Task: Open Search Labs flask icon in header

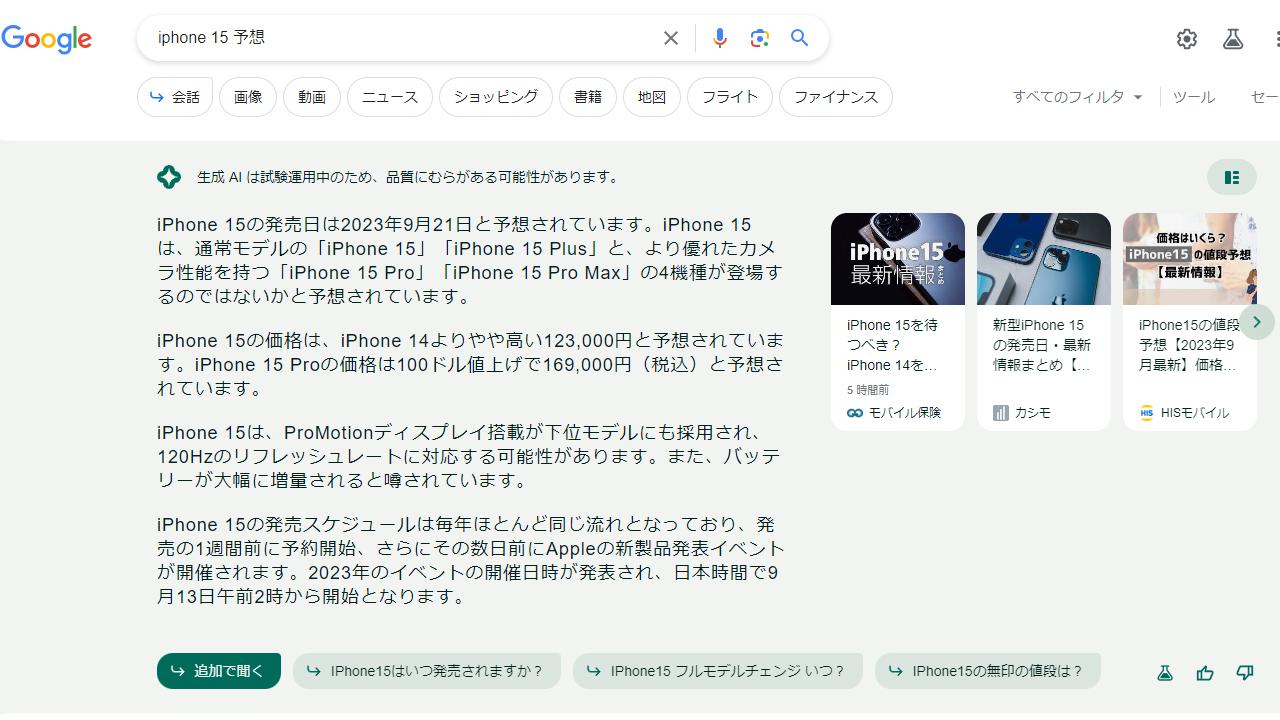Action: click(x=1233, y=39)
